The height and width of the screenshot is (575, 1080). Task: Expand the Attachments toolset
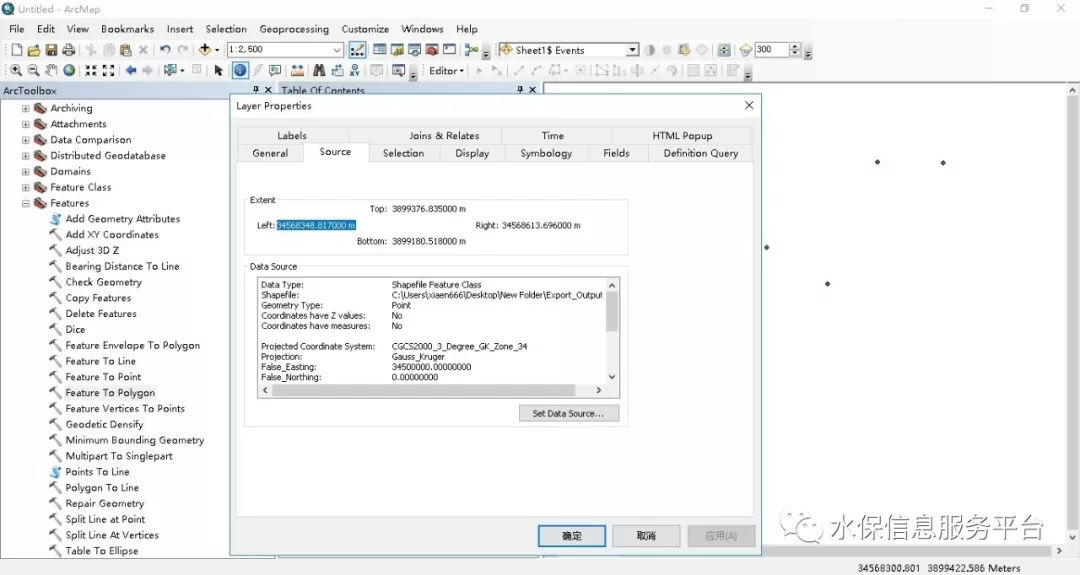25,124
